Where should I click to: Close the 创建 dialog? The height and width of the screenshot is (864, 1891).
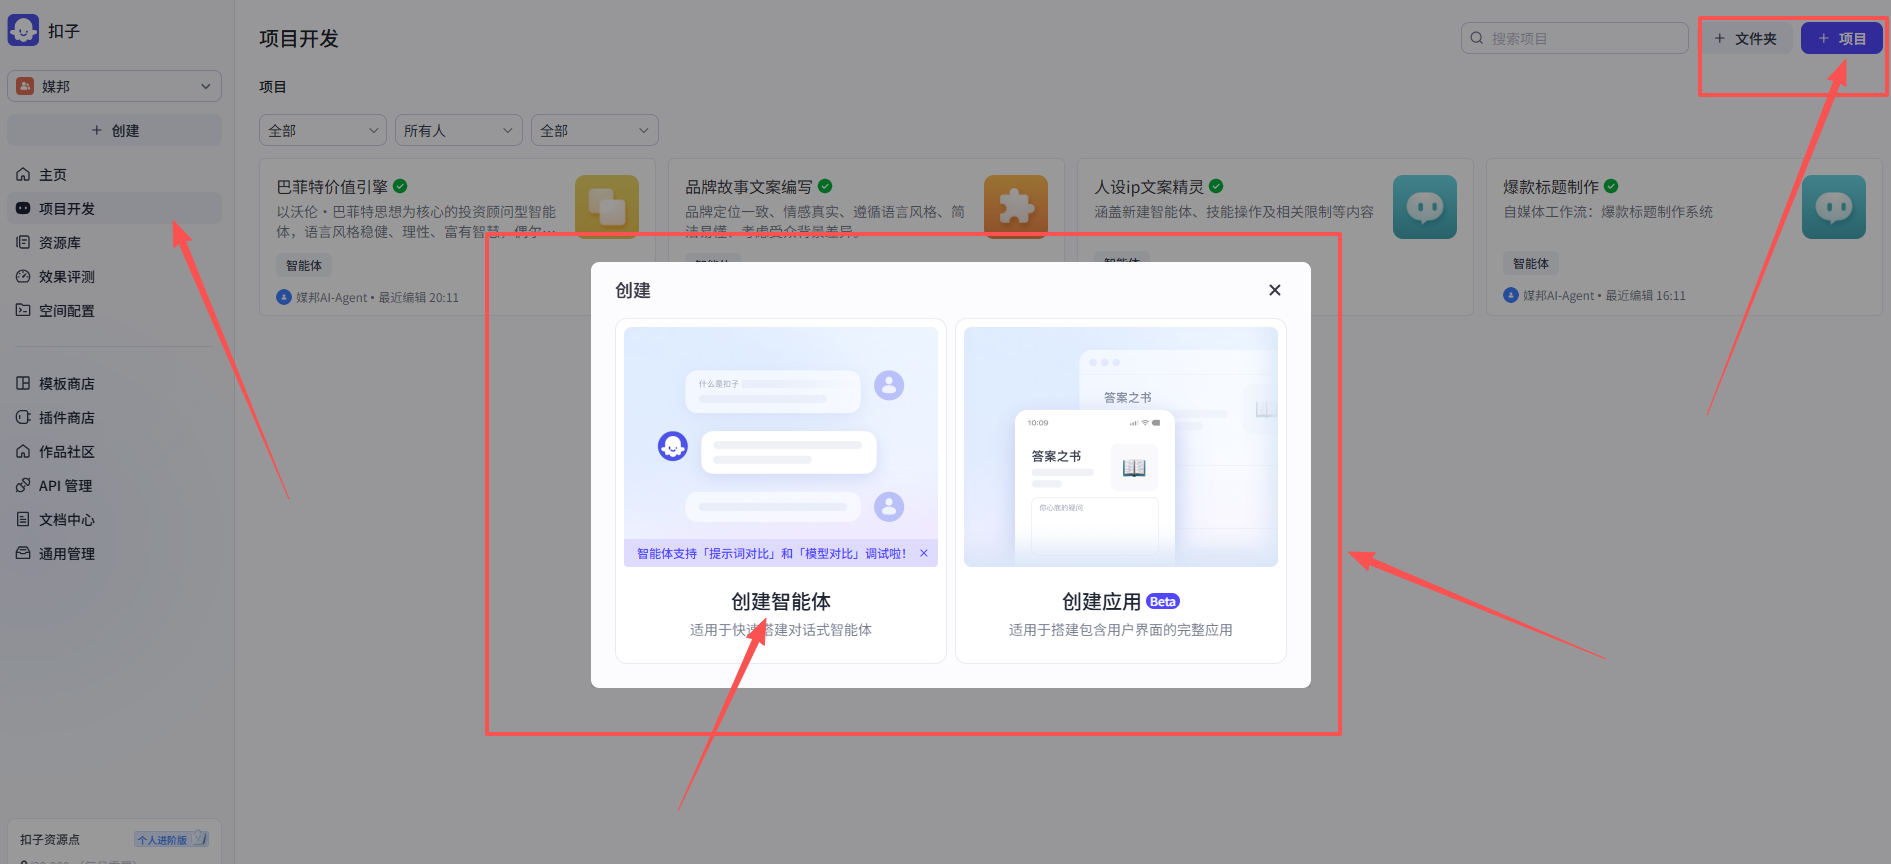pyautogui.click(x=1274, y=290)
